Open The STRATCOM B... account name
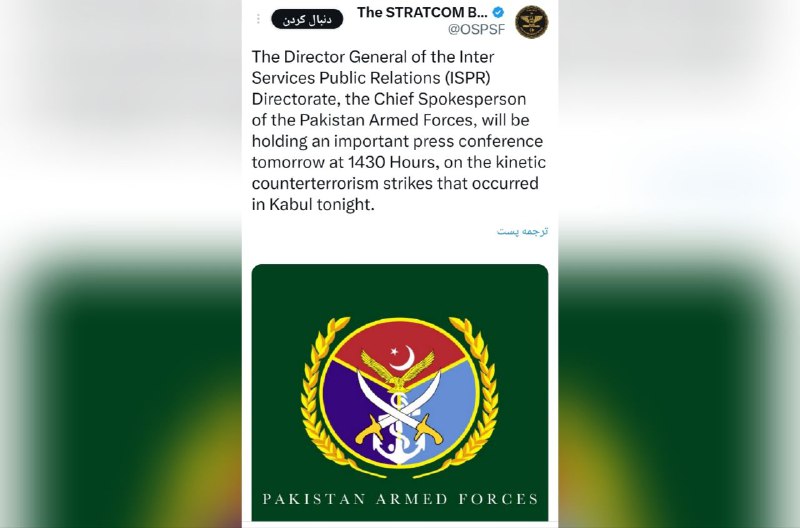The width and height of the screenshot is (800, 528). (422, 12)
